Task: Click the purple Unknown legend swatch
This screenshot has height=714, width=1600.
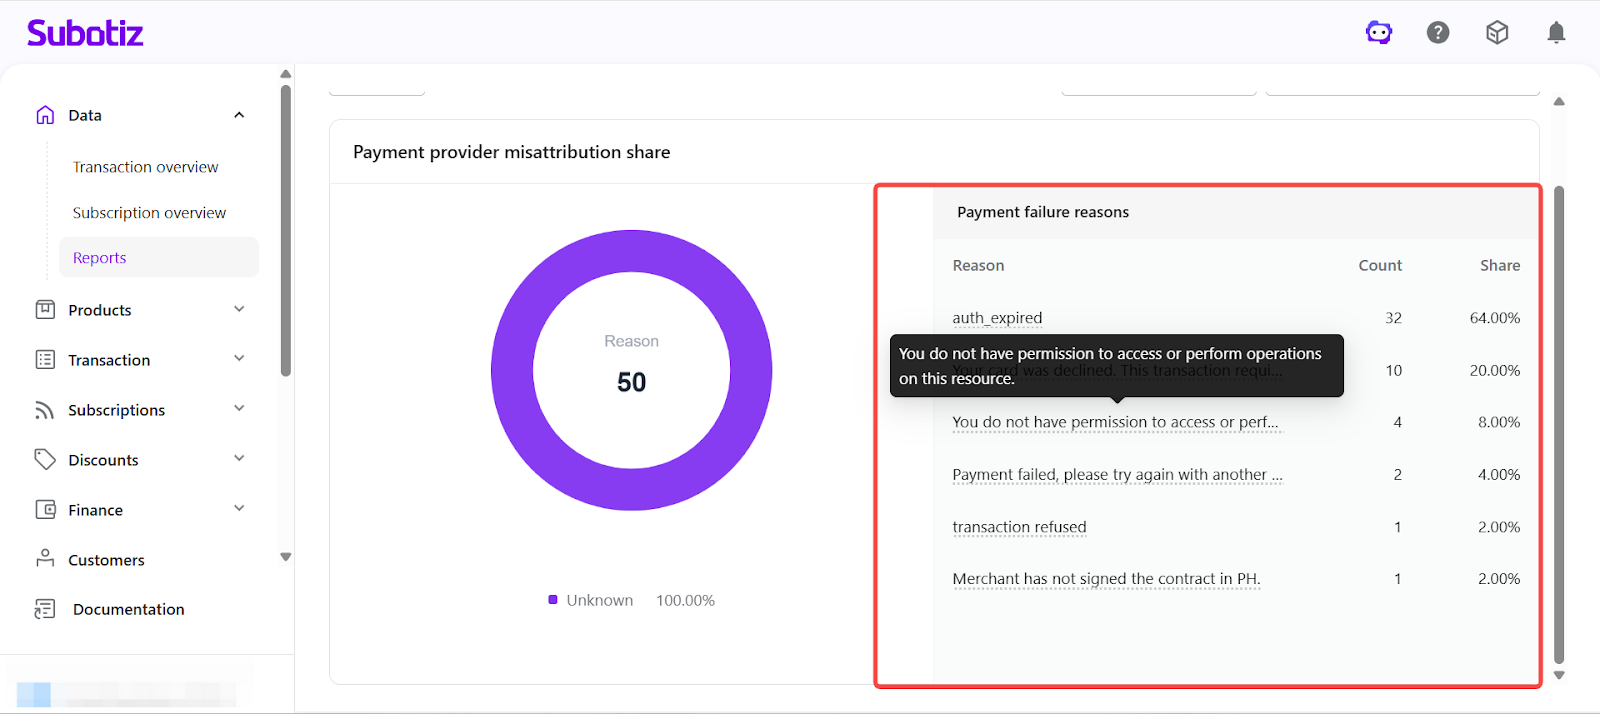Action: [553, 600]
